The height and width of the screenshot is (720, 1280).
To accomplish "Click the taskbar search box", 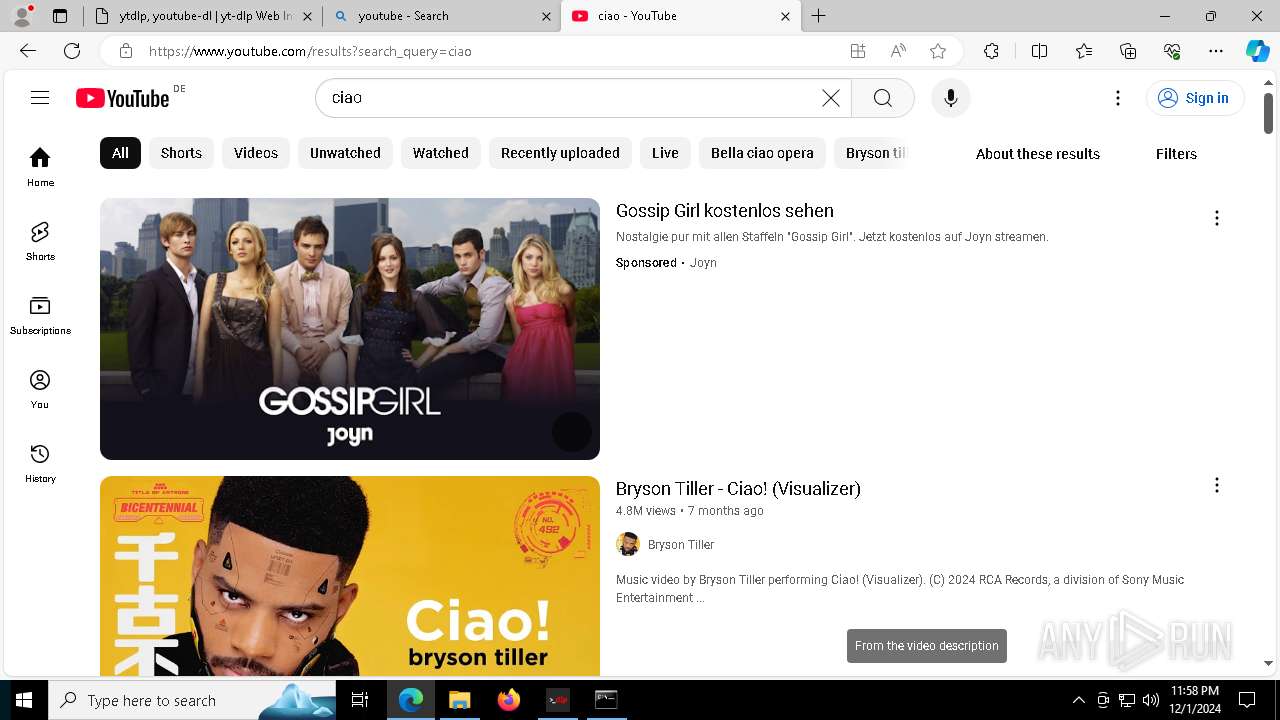I will (x=192, y=700).
